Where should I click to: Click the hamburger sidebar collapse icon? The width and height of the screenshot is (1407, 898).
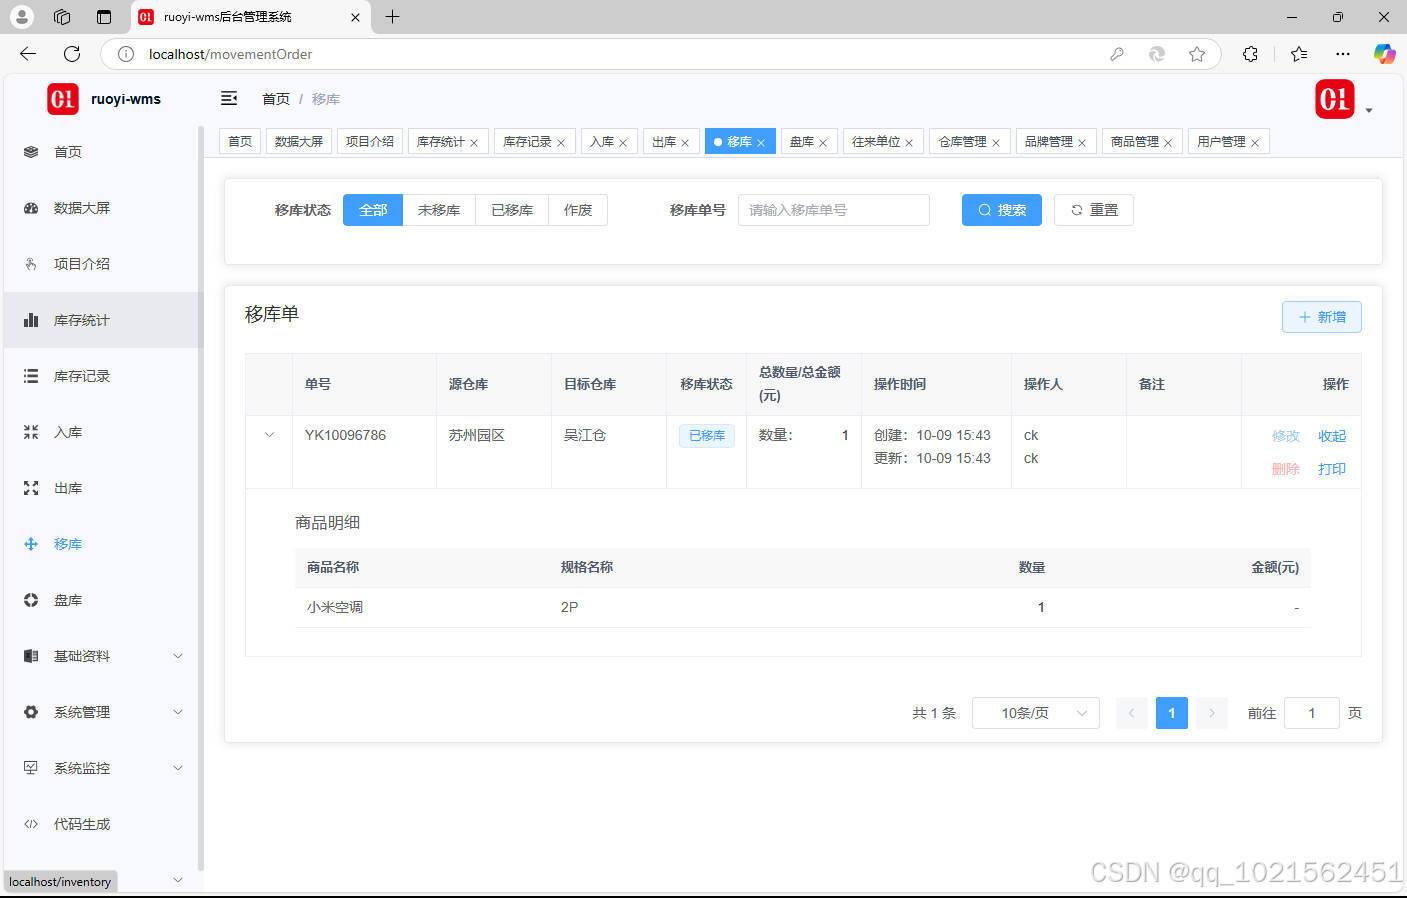[x=229, y=98]
